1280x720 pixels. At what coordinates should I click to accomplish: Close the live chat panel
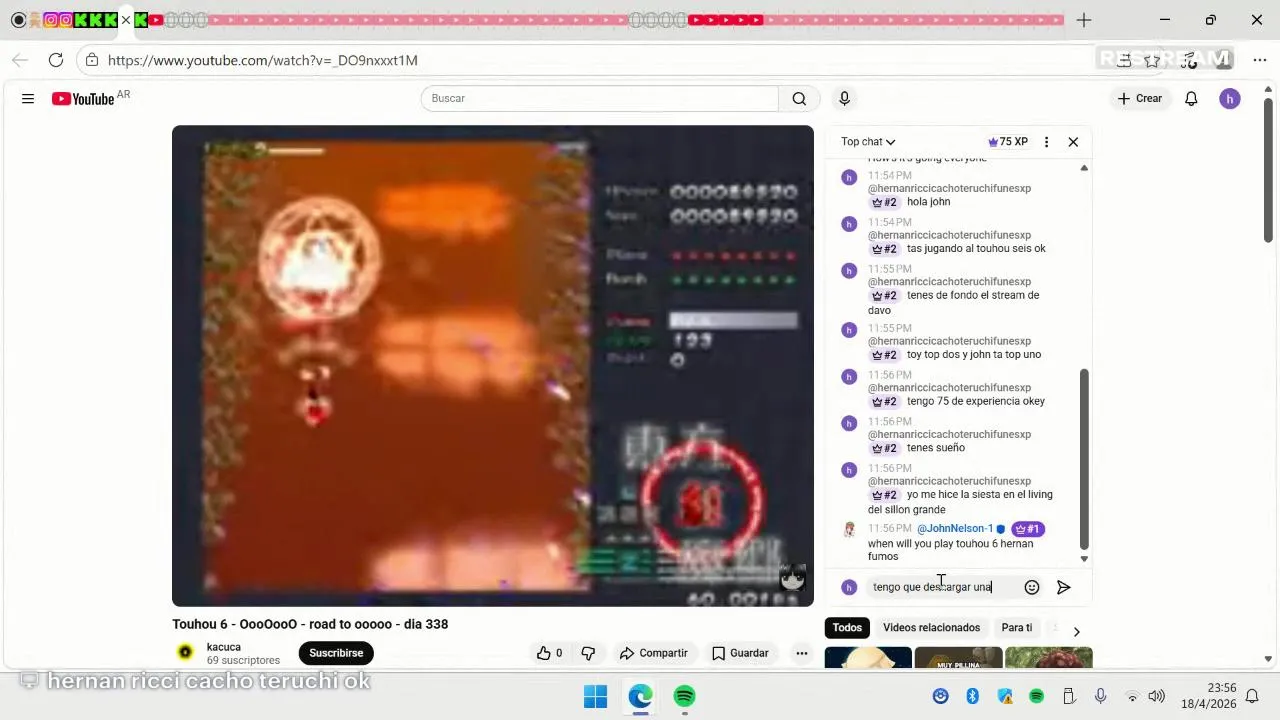pyautogui.click(x=1073, y=142)
